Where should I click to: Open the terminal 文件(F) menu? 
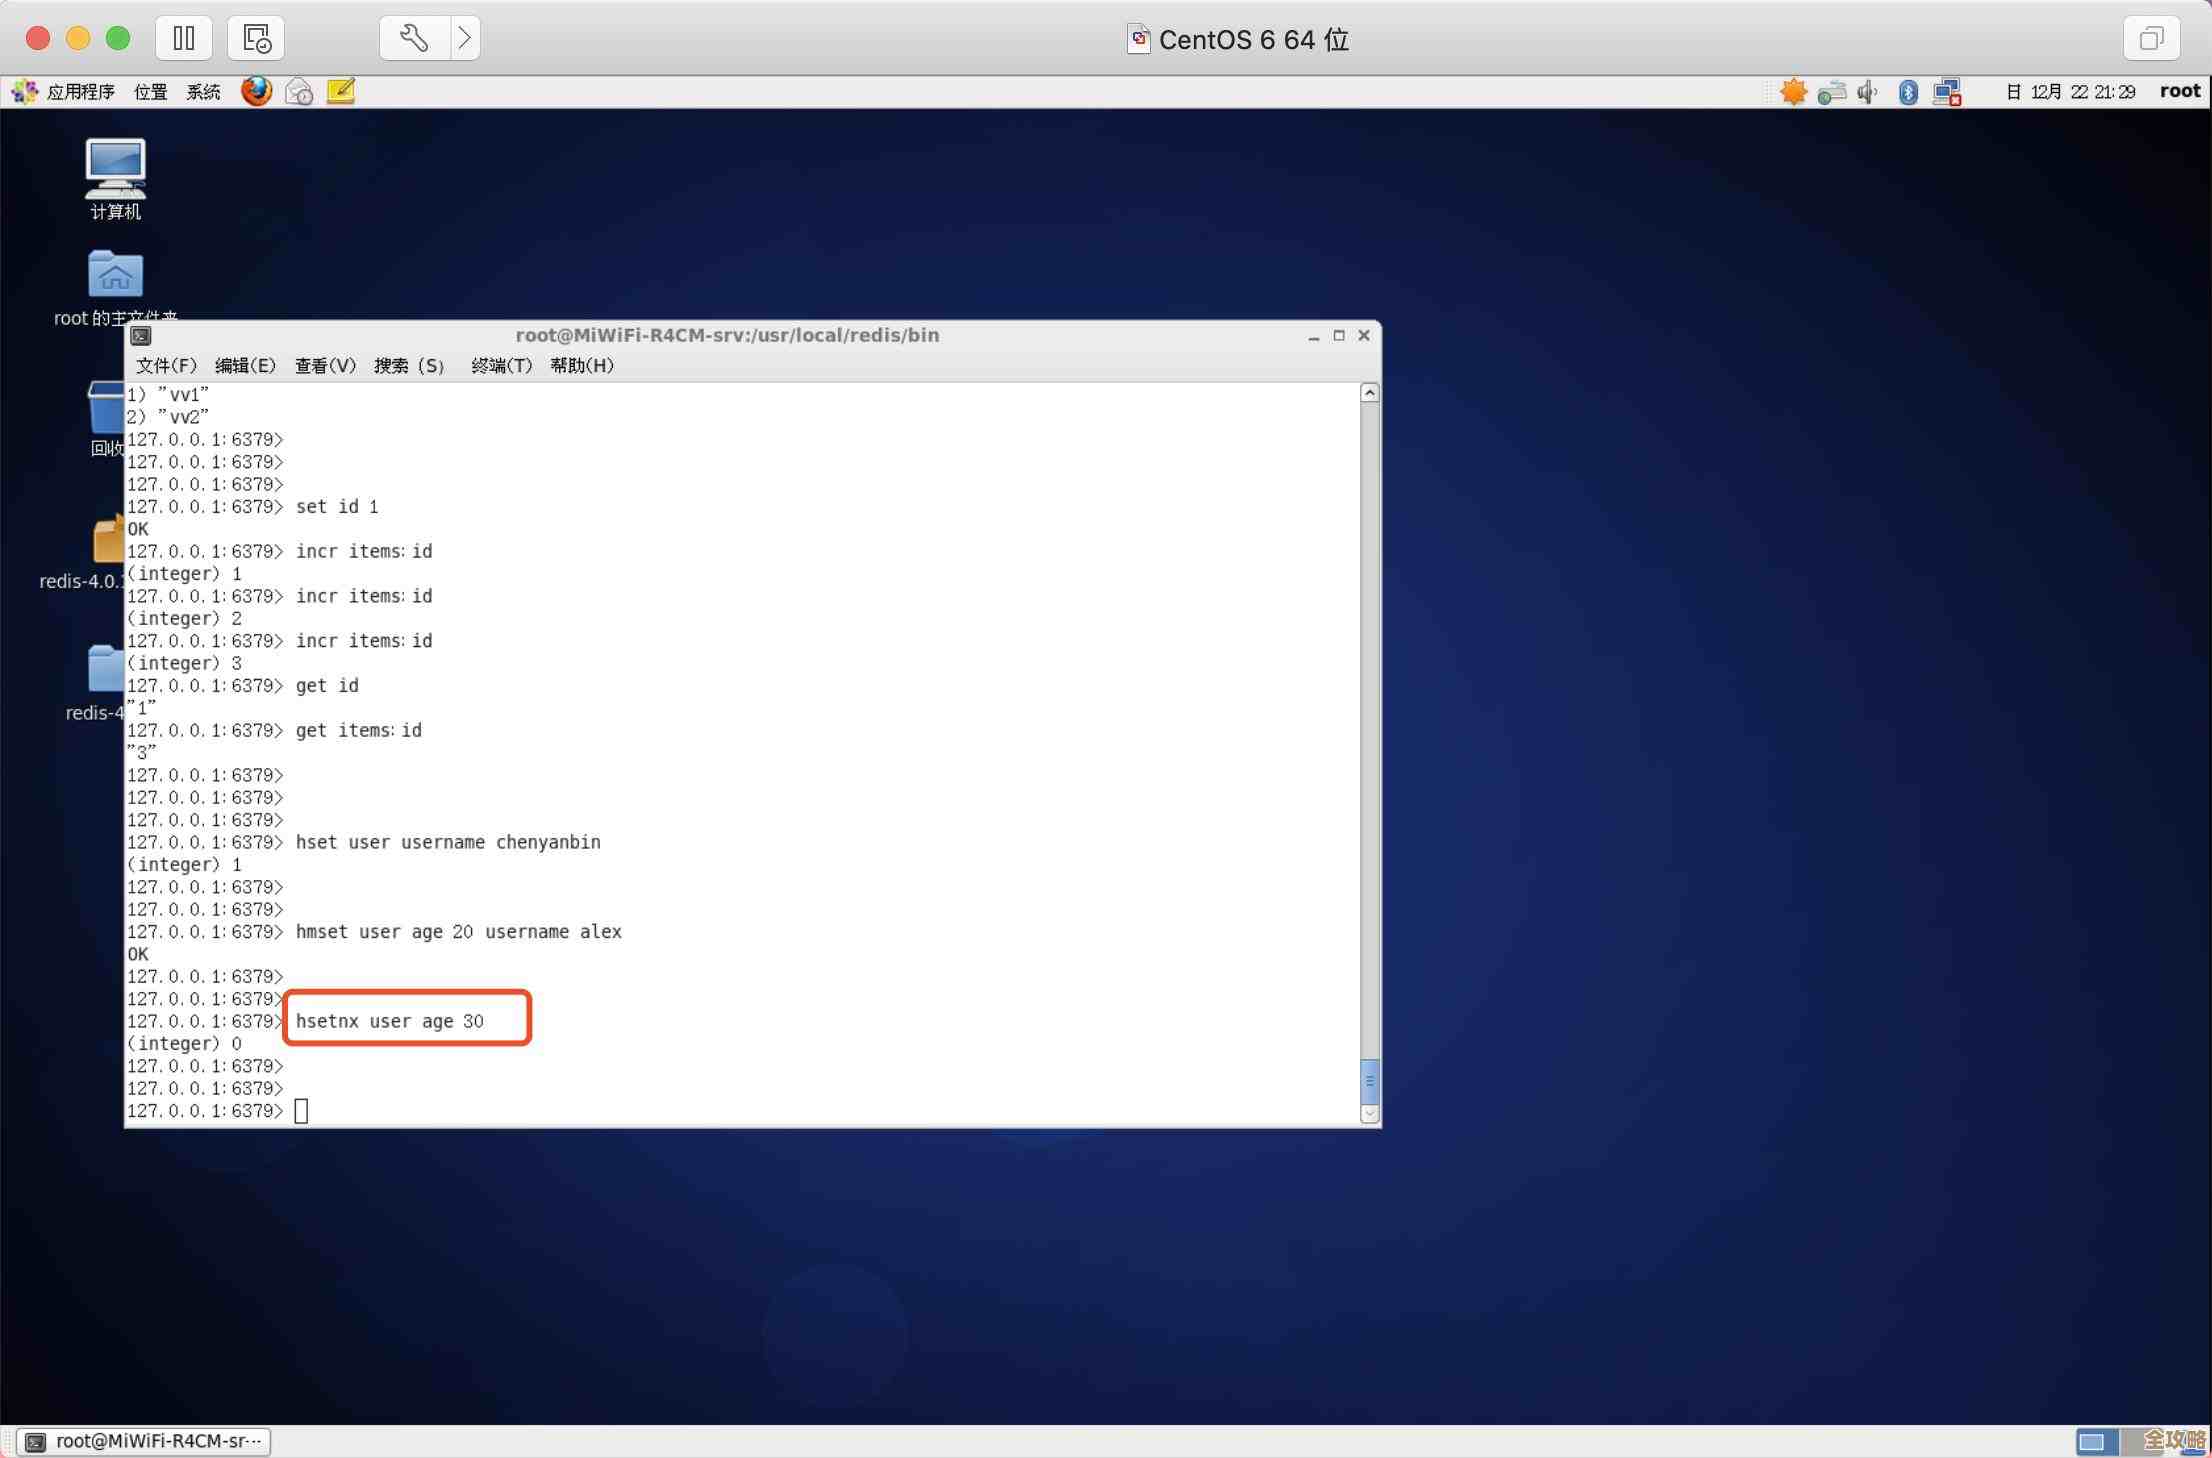pyautogui.click(x=166, y=365)
